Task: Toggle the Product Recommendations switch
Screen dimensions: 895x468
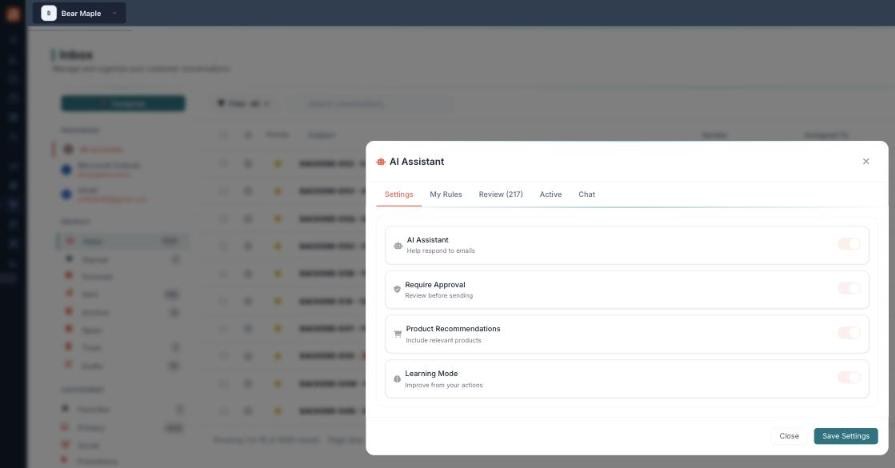Action: (x=849, y=333)
